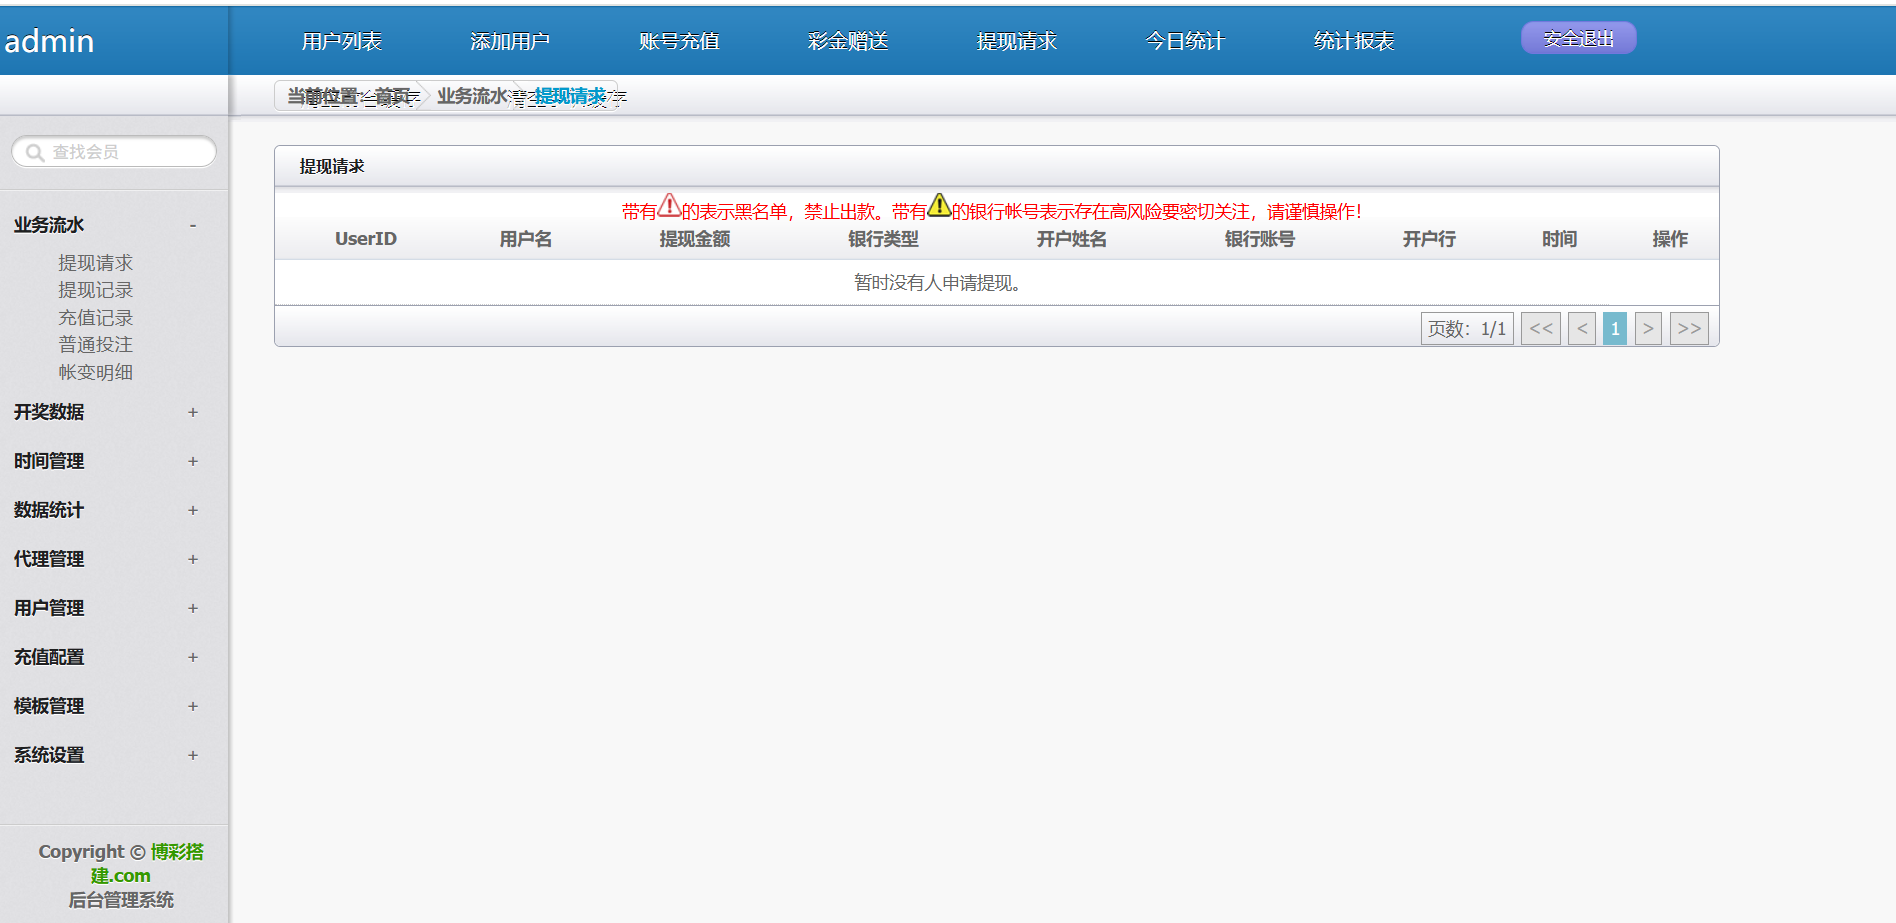Screen dimensions: 1896x923
Task: Expand the 开奖数据 sidebar section
Action: pos(193,412)
